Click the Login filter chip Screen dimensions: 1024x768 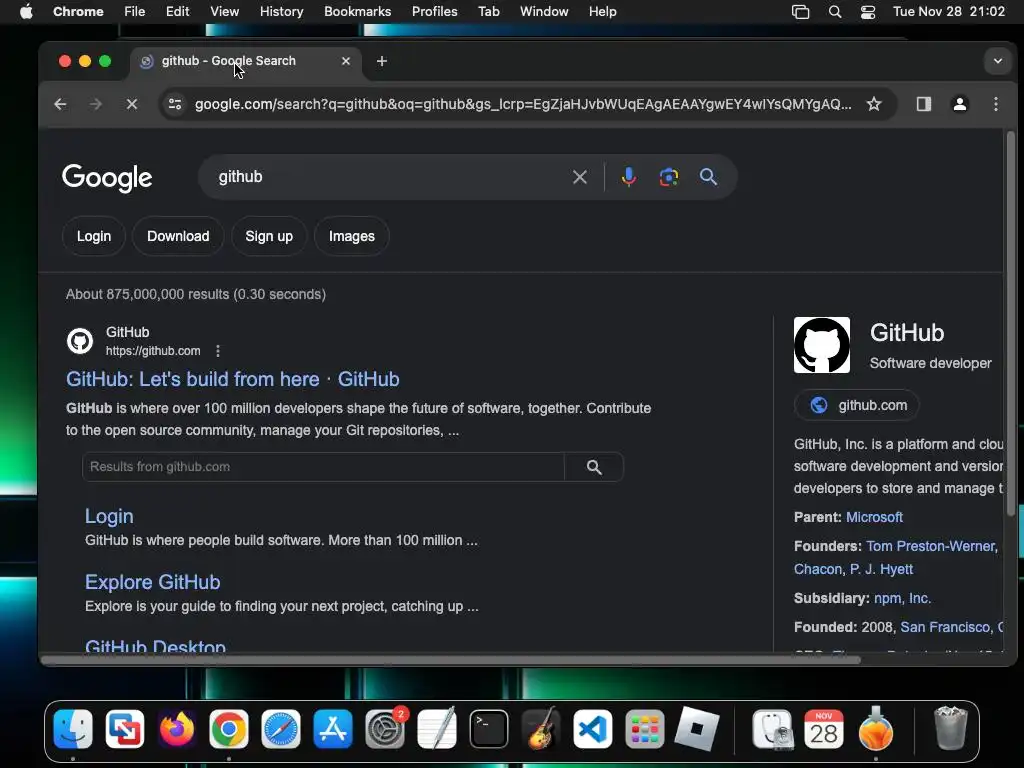pyautogui.click(x=94, y=236)
